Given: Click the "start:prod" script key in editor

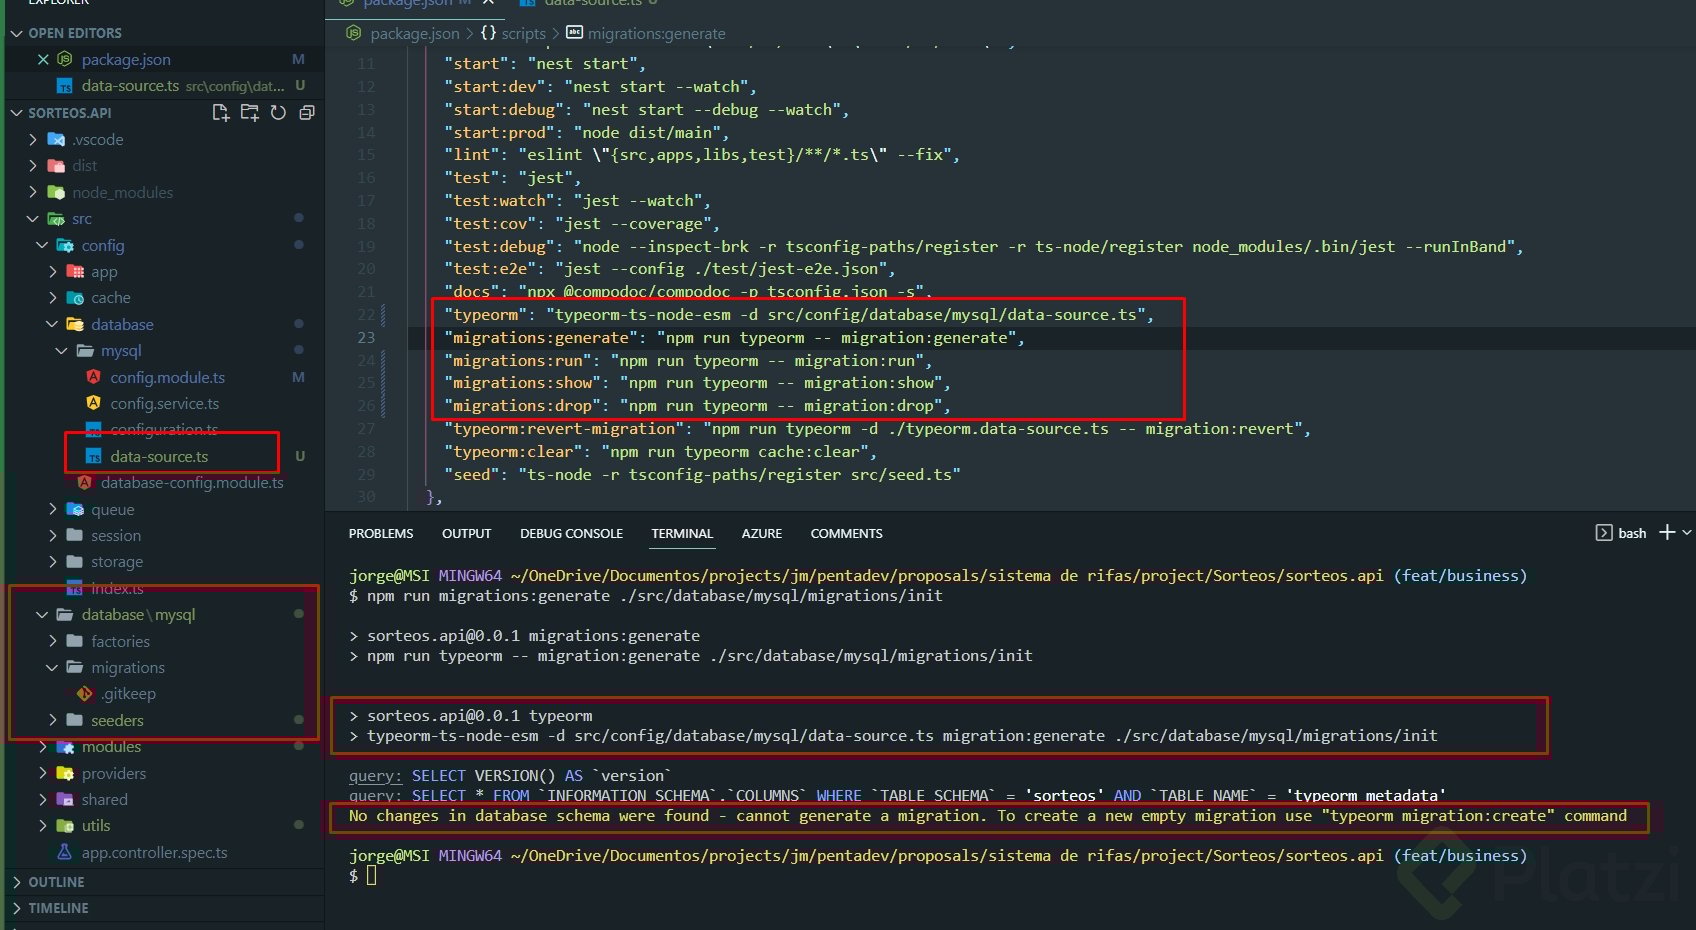Looking at the screenshot, I should point(499,132).
